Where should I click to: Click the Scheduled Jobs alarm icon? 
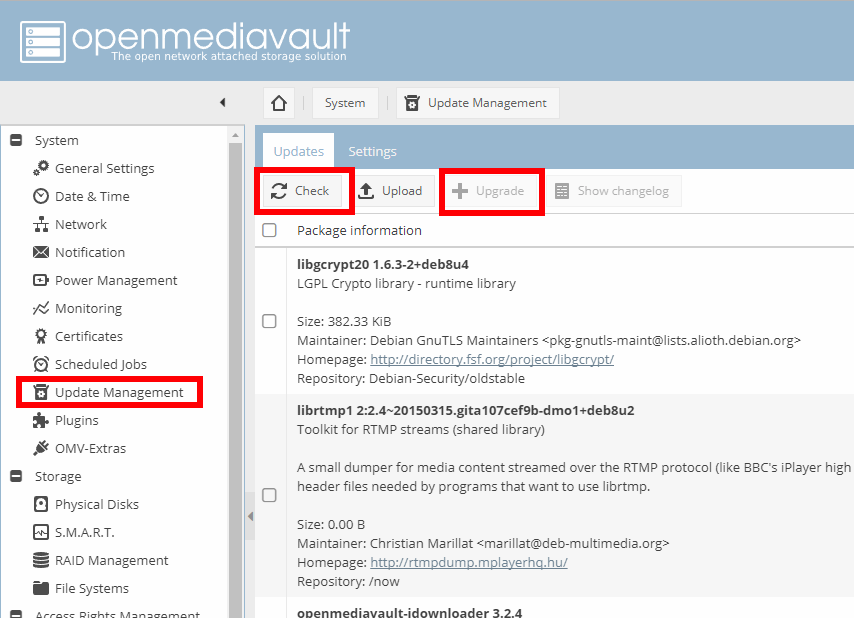pos(41,364)
